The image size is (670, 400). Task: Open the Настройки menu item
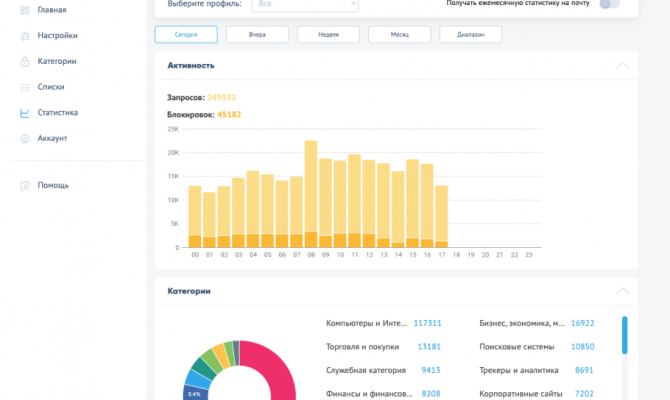click(57, 35)
